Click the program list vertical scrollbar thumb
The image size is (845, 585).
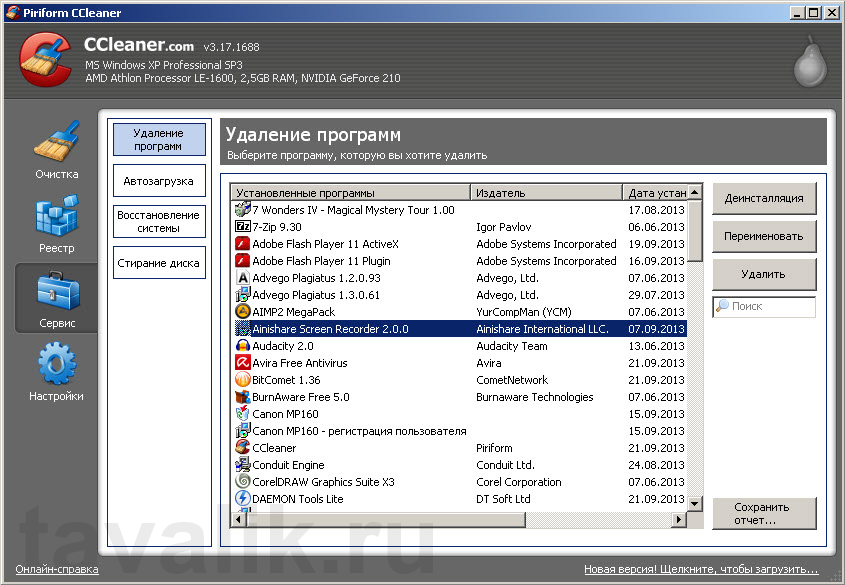point(695,230)
